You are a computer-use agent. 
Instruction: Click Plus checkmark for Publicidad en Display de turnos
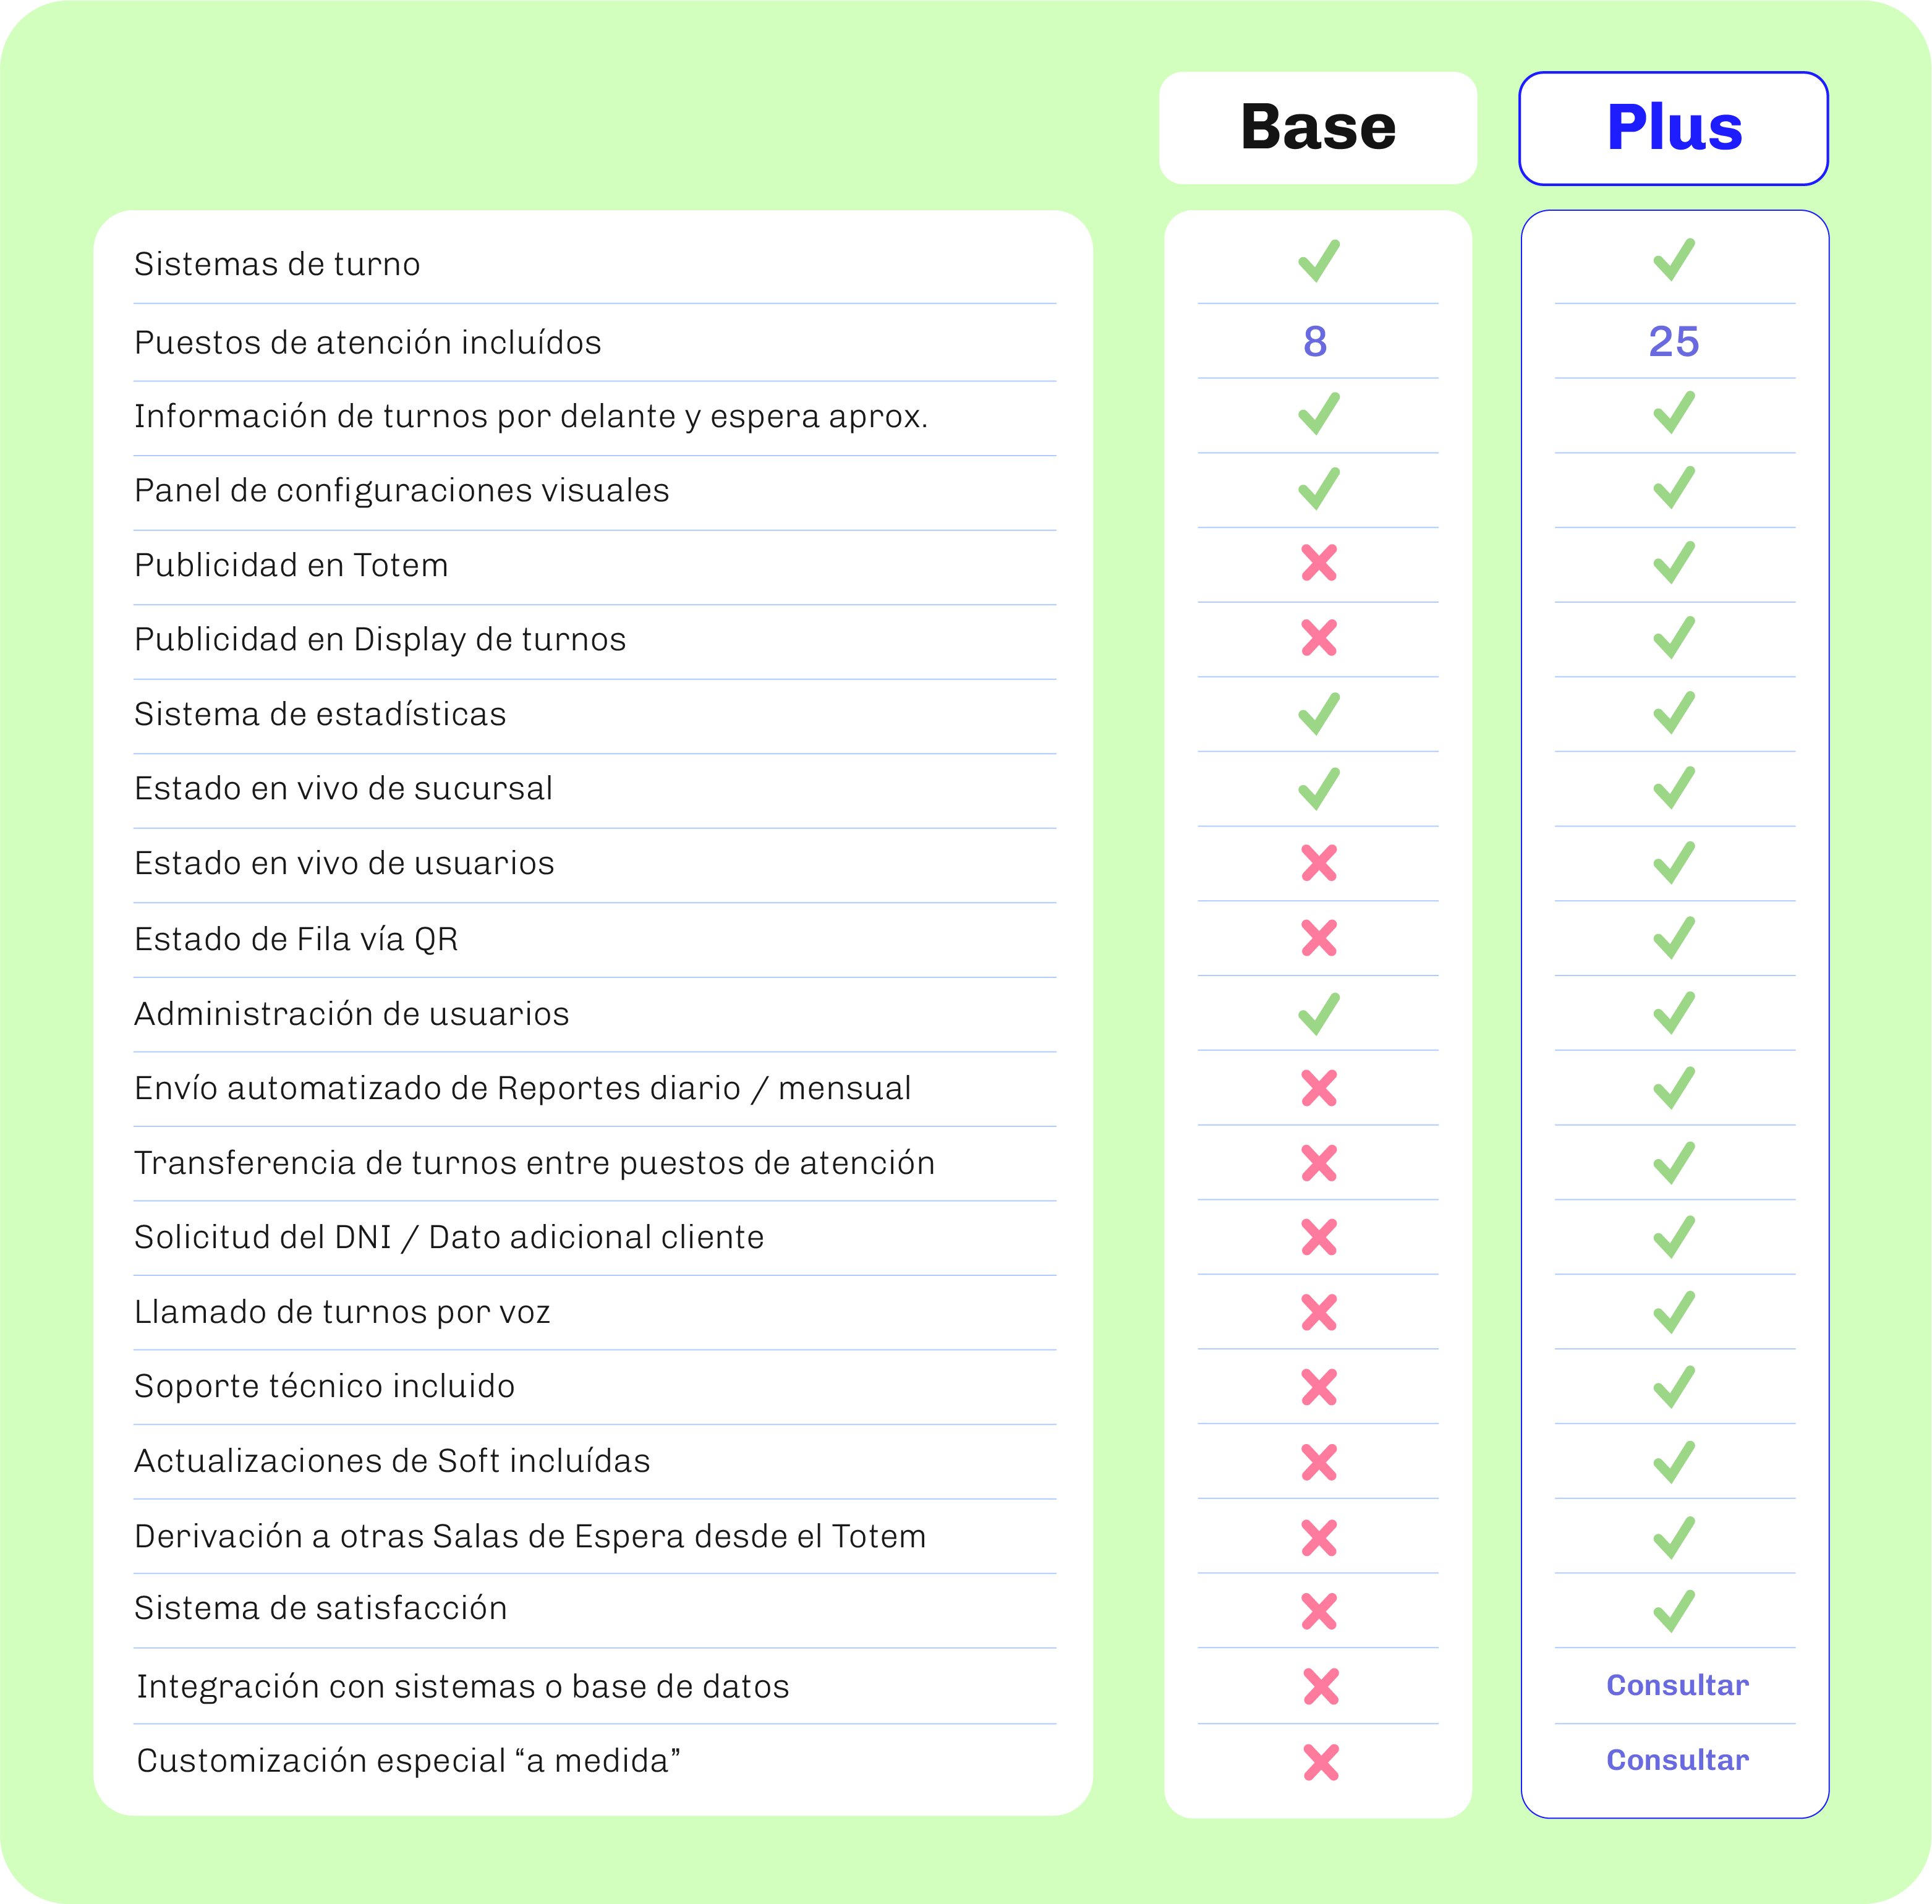pos(1674,638)
